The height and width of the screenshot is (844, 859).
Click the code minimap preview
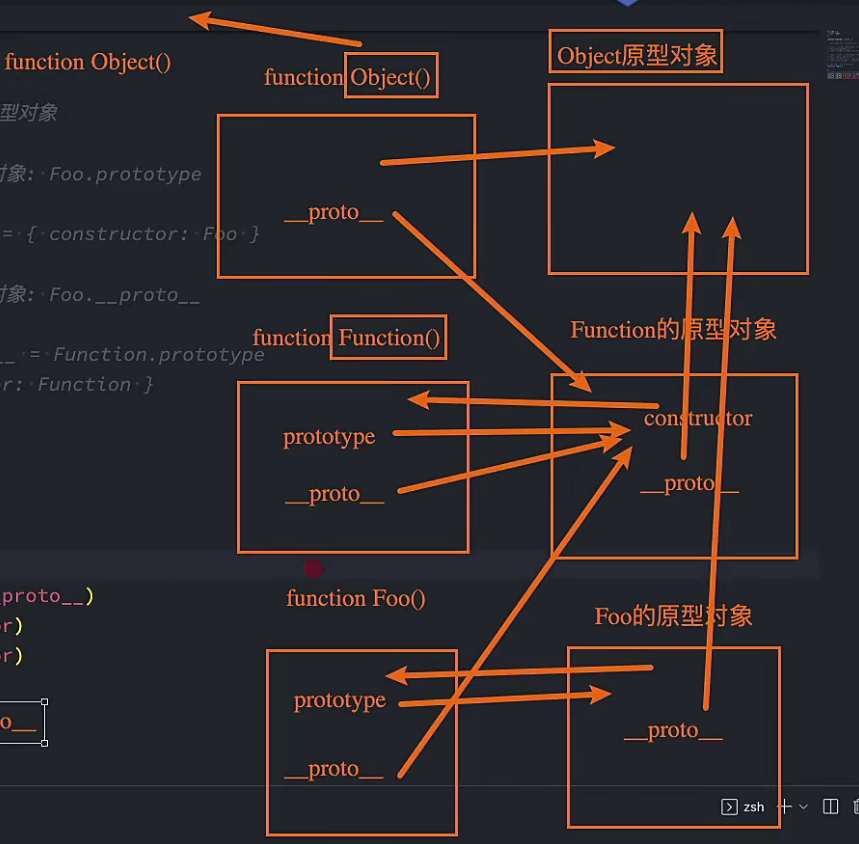(842, 57)
